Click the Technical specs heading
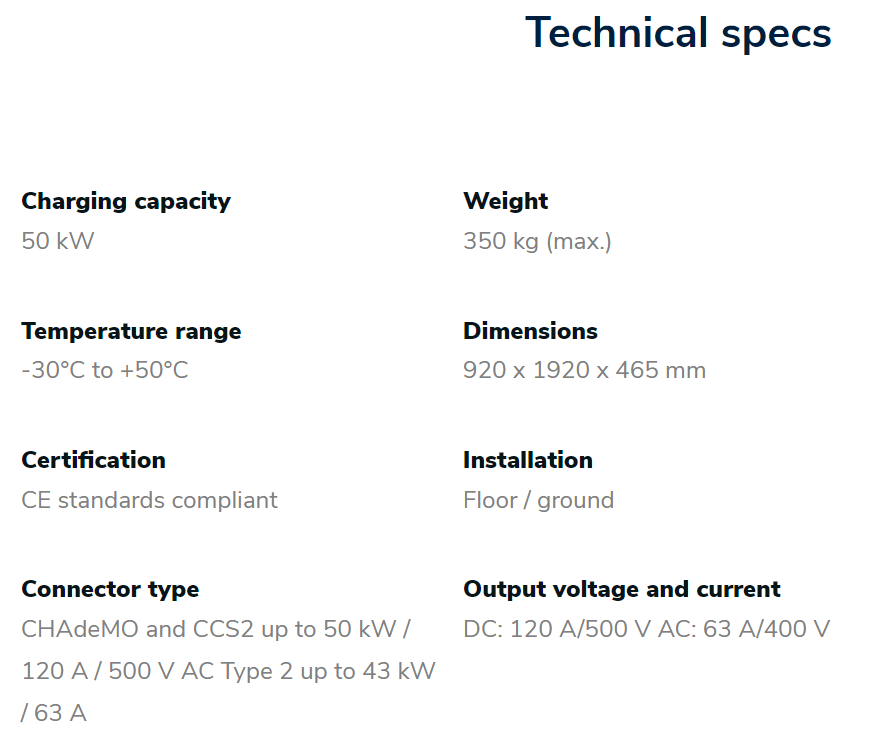The height and width of the screenshot is (745, 877). coord(678,33)
